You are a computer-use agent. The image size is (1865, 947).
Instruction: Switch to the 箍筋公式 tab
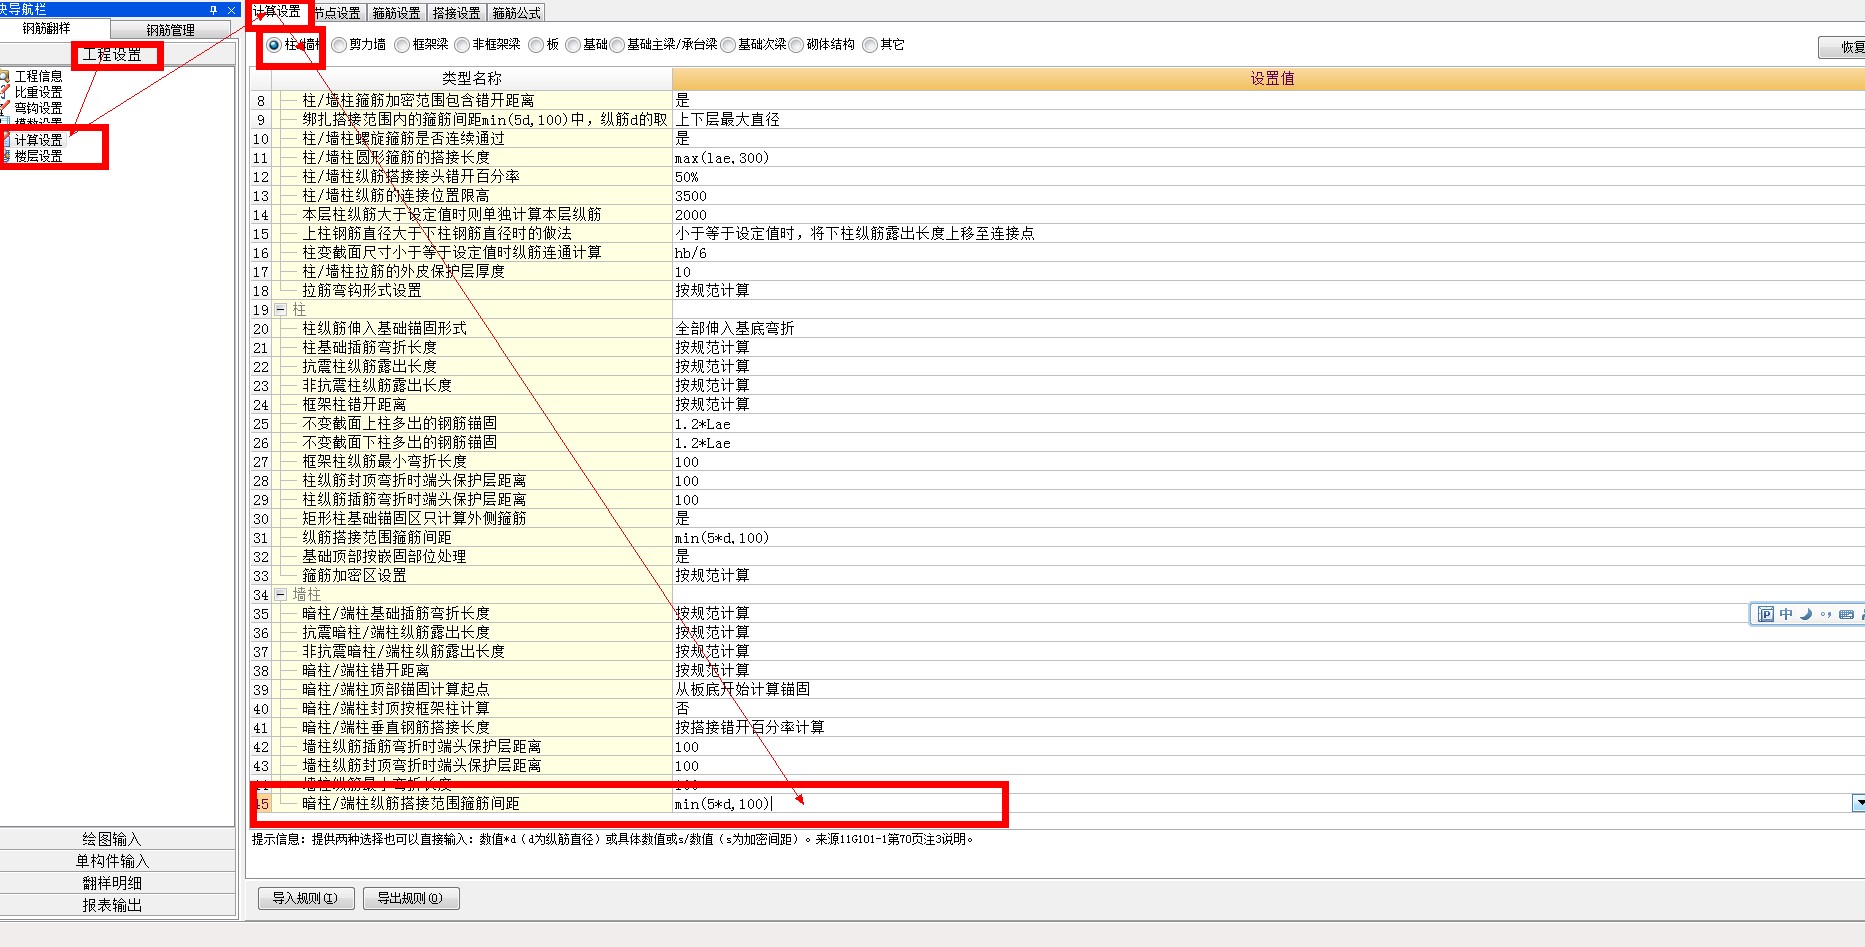pyautogui.click(x=517, y=13)
